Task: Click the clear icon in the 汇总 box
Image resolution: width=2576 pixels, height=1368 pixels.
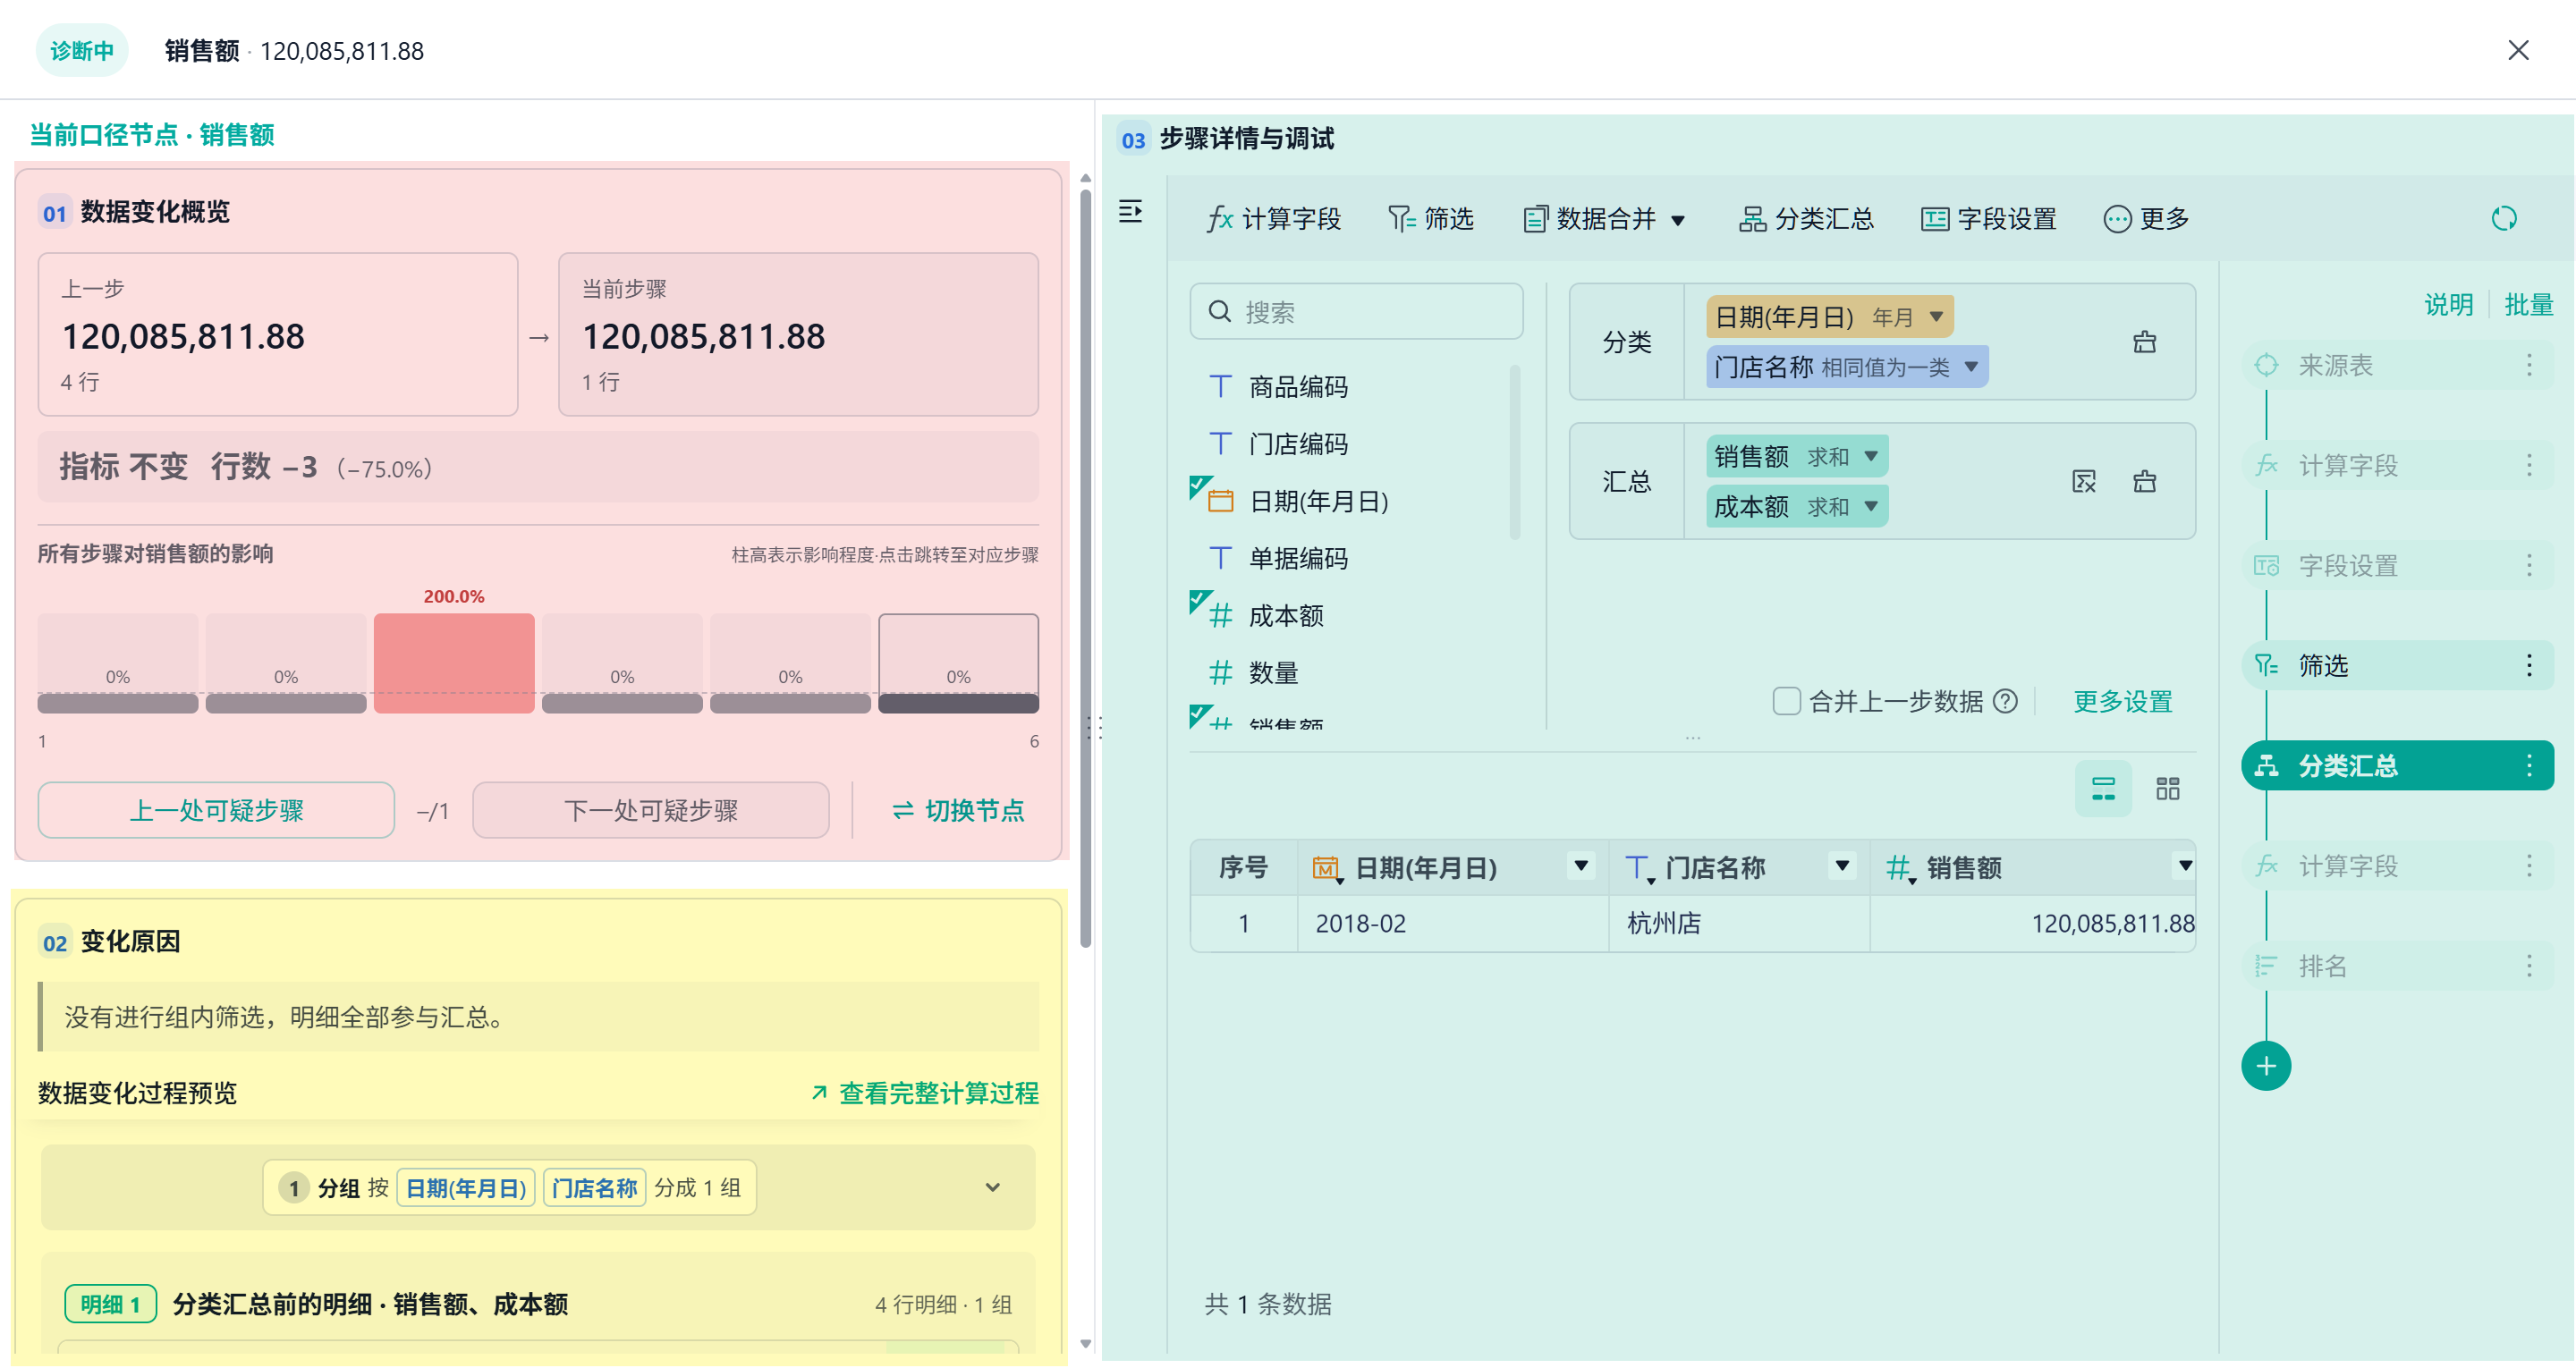Action: tap(2144, 481)
